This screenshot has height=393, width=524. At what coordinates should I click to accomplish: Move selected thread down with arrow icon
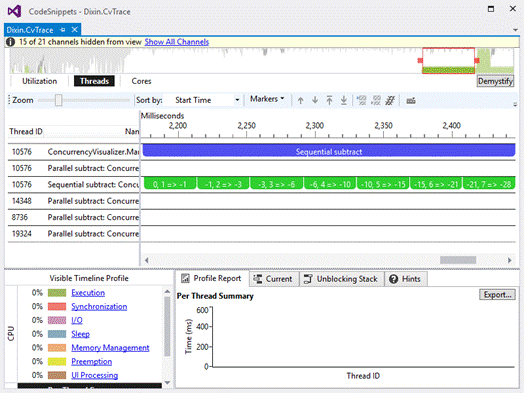coord(315,100)
